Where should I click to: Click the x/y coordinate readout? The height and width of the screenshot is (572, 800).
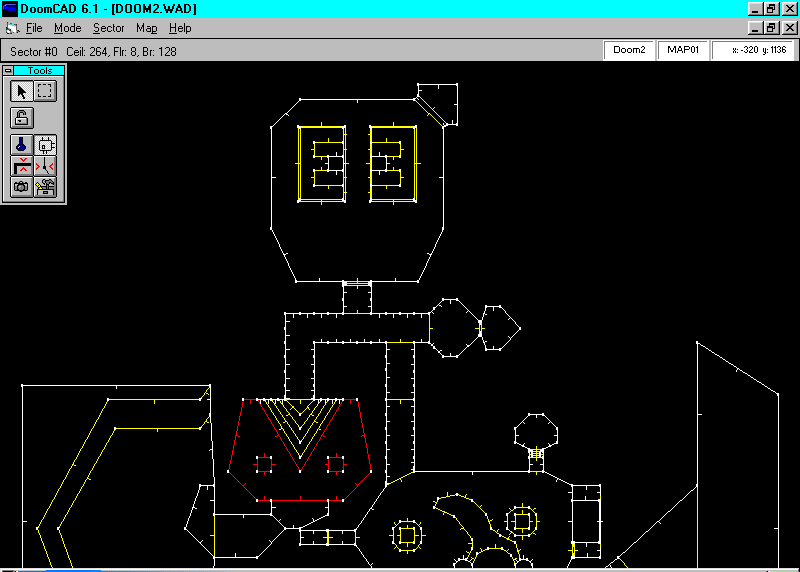[x=753, y=50]
